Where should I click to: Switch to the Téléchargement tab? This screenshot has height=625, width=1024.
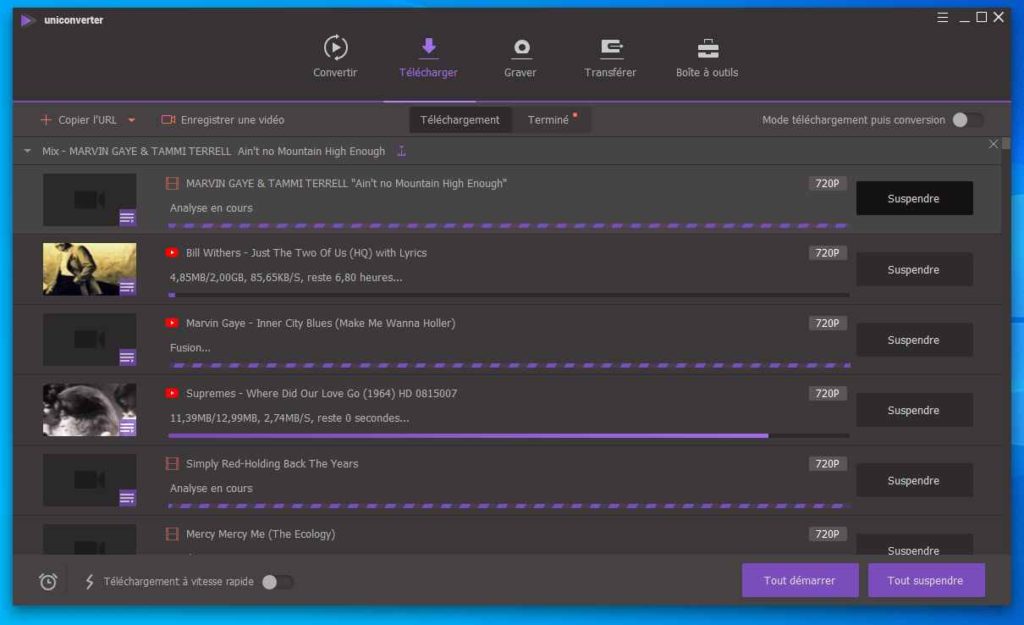[x=460, y=120]
